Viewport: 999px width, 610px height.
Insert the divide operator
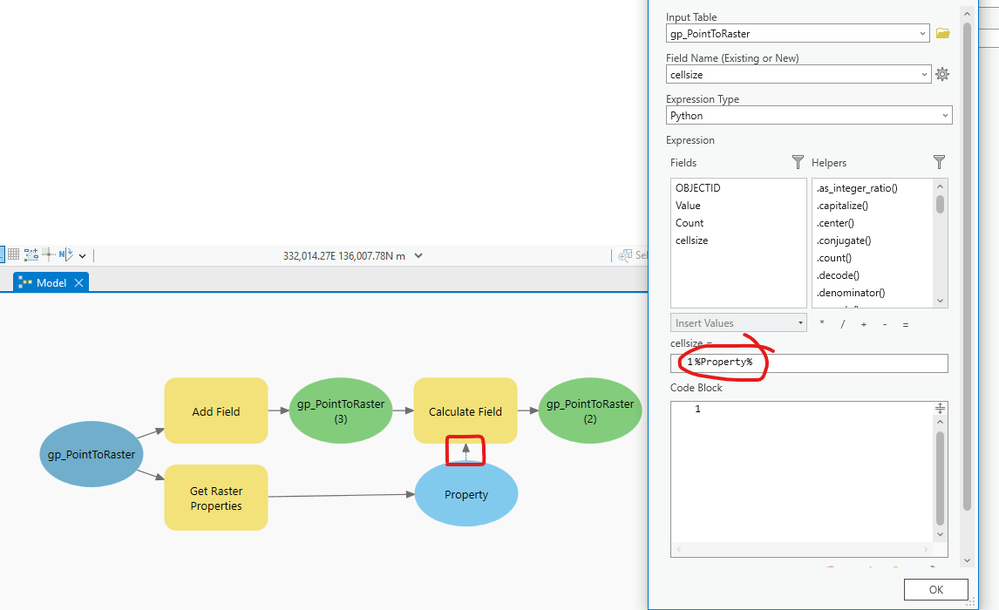842,324
